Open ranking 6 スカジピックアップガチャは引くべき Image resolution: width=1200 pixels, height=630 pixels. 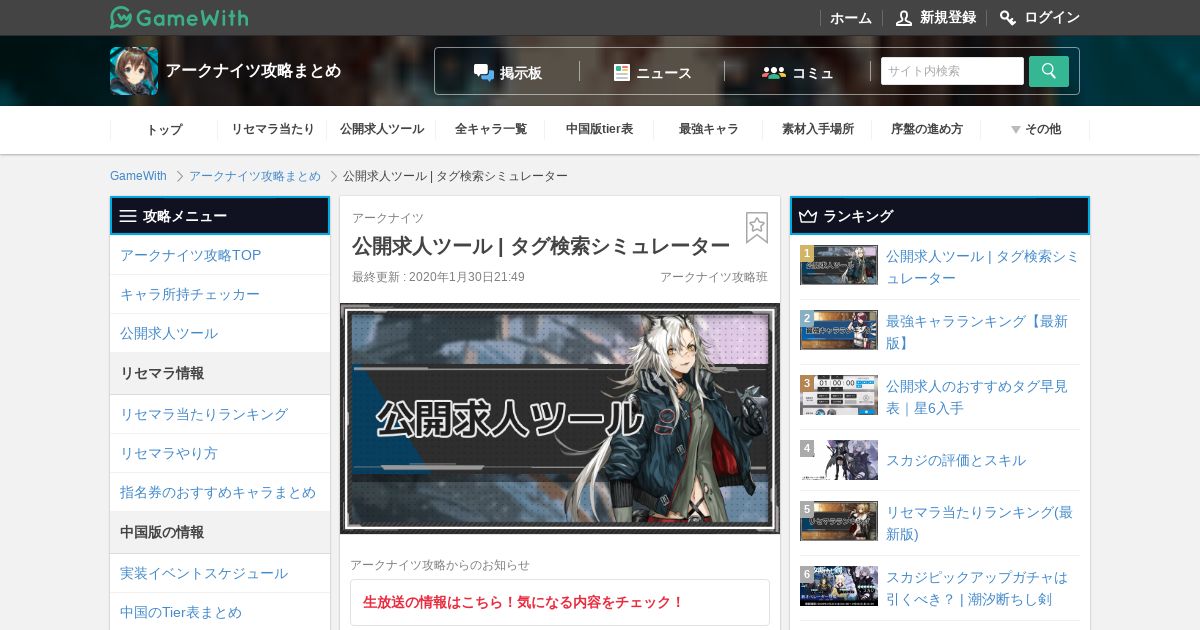coord(977,588)
